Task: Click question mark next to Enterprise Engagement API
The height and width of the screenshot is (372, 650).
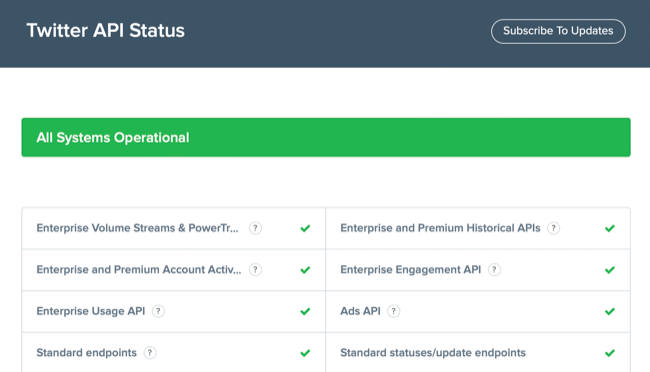Action: point(494,270)
